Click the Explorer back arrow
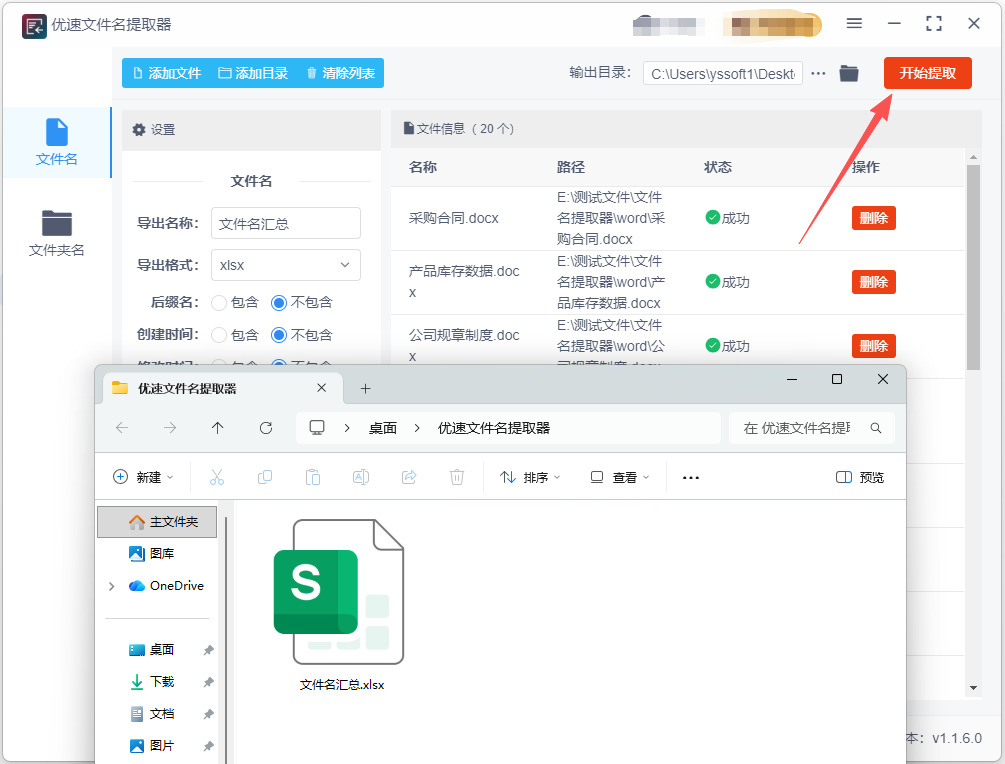 click(x=122, y=428)
